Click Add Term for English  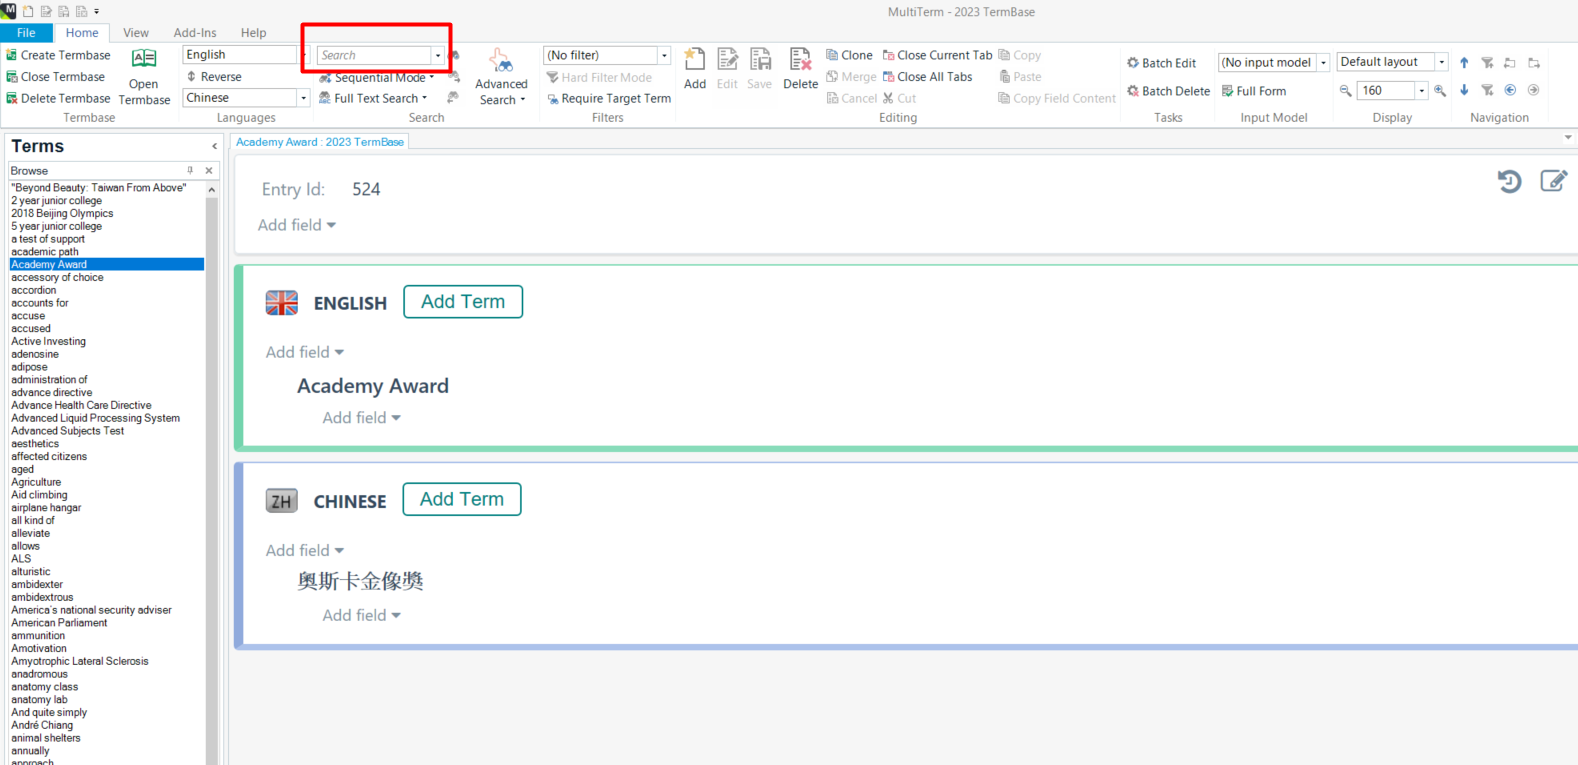pos(463,302)
